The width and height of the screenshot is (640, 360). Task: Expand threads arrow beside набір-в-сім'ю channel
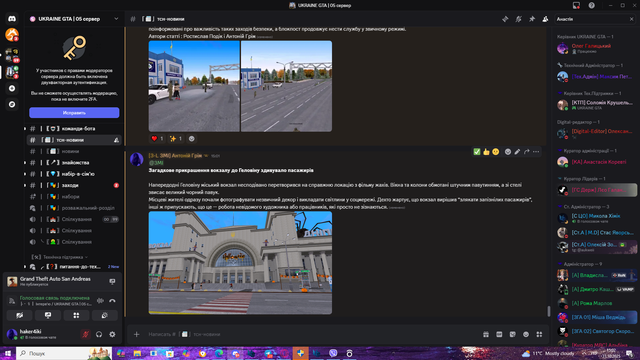pos(25,174)
